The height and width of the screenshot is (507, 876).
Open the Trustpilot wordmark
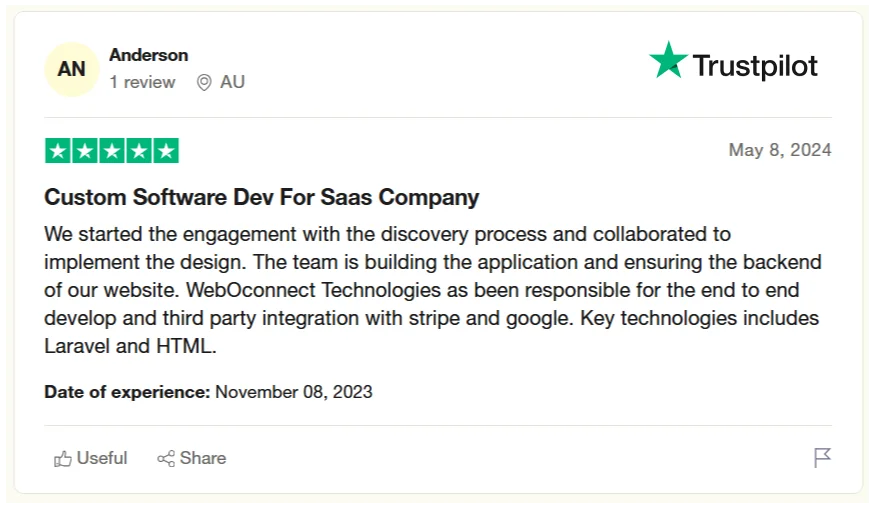[x=755, y=66]
